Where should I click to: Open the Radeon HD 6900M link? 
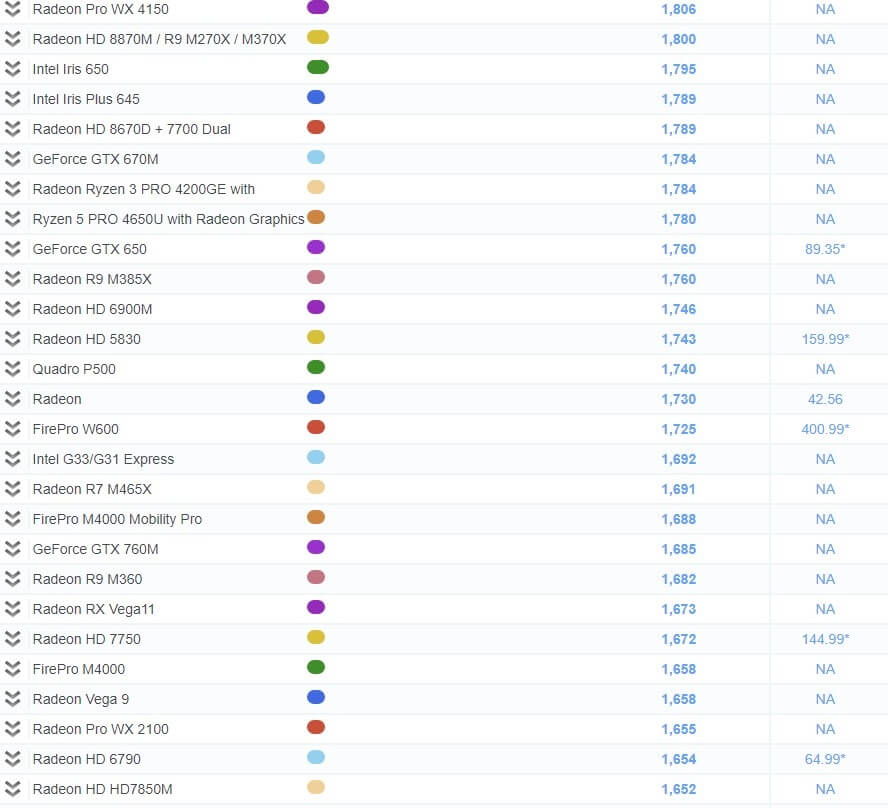pos(92,309)
